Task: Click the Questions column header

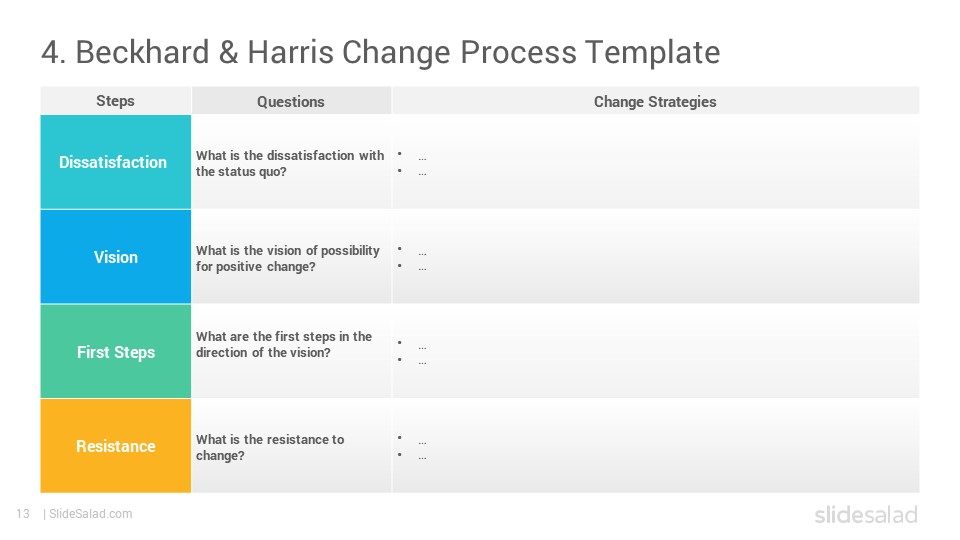Action: tap(291, 102)
